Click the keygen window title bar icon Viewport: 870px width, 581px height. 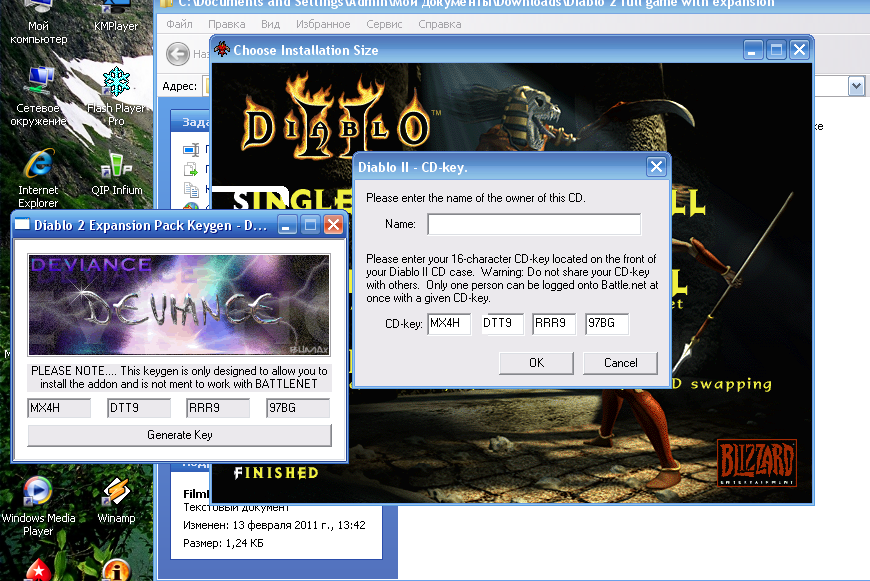pyautogui.click(x=22, y=225)
